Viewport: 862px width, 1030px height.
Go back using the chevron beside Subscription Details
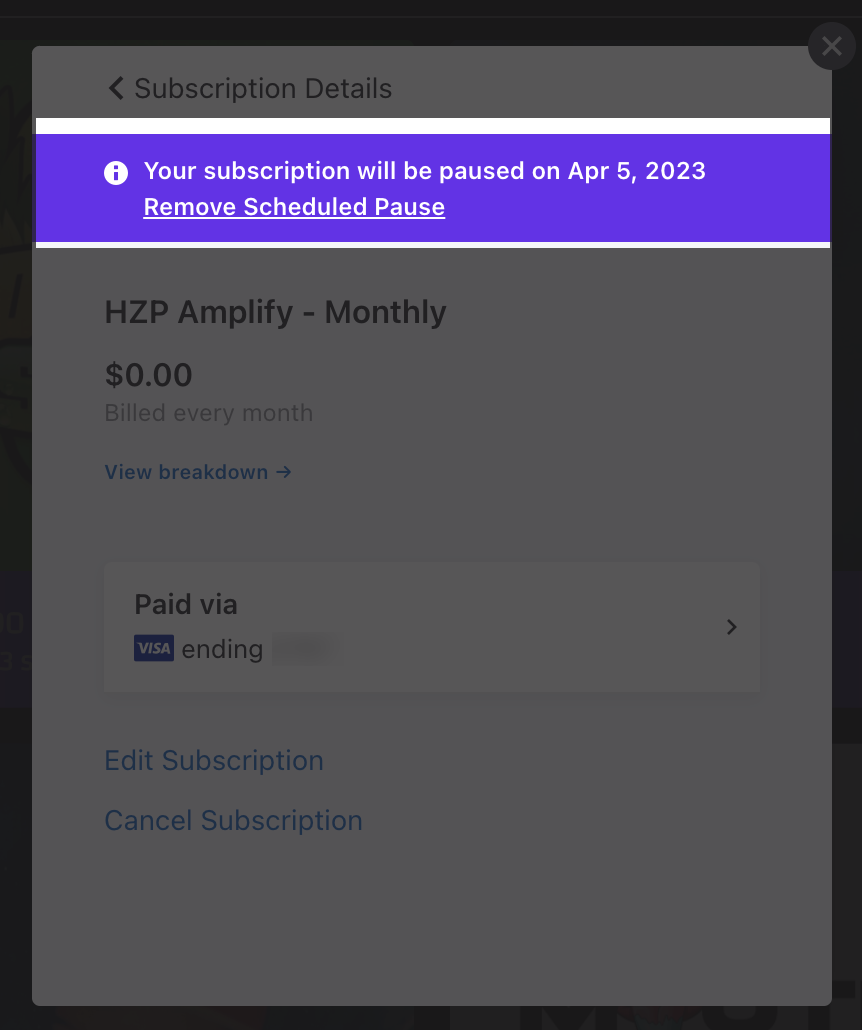click(x=116, y=88)
